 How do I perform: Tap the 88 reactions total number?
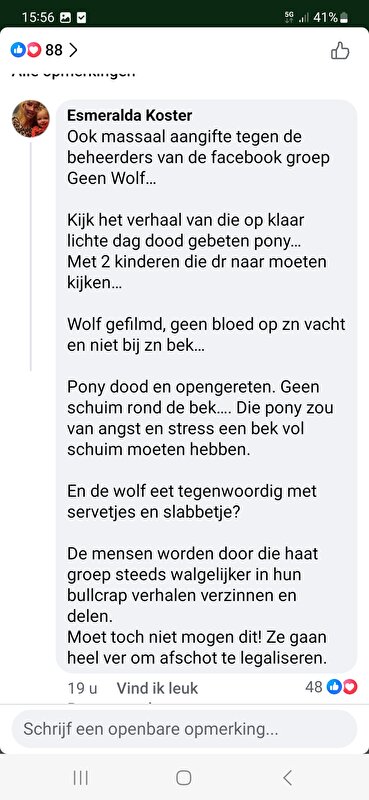[x=54, y=50]
